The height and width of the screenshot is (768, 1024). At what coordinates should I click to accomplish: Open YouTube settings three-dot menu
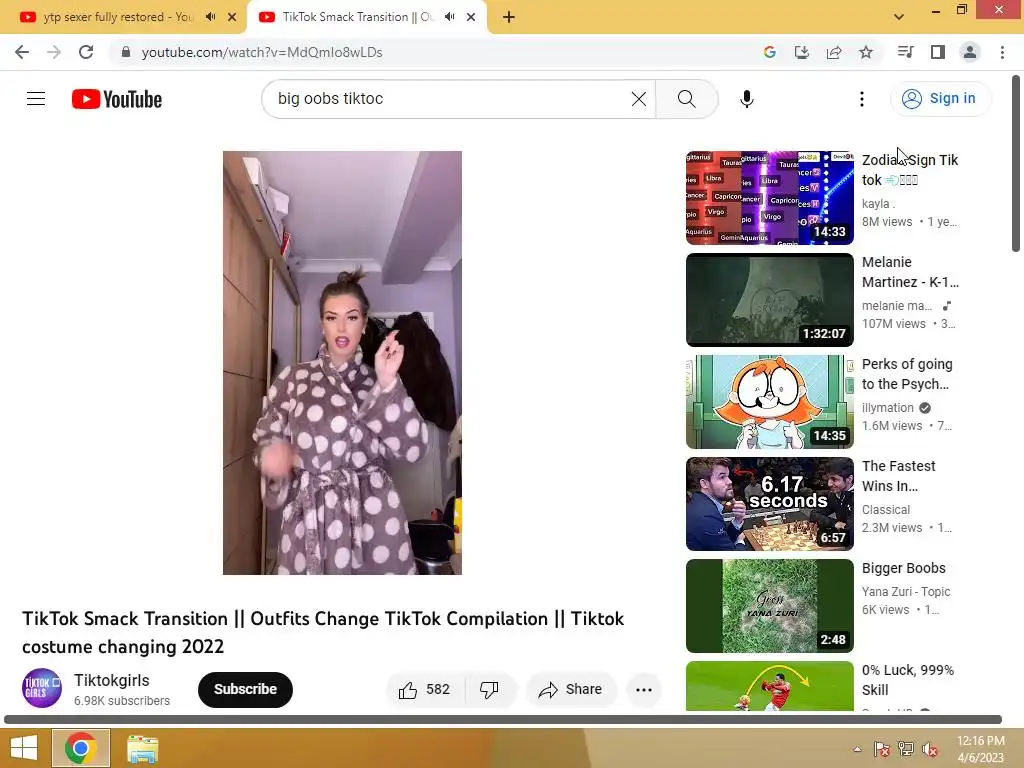861,99
